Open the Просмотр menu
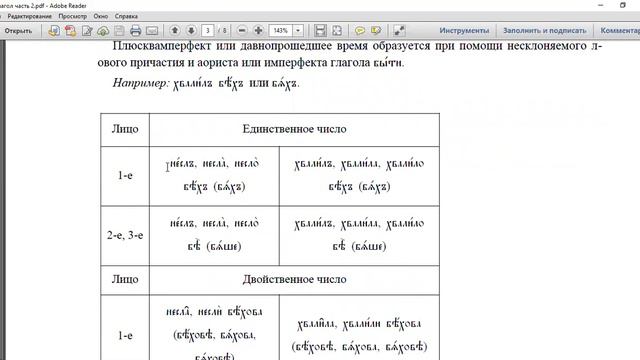The image size is (640, 360). coord(73,16)
